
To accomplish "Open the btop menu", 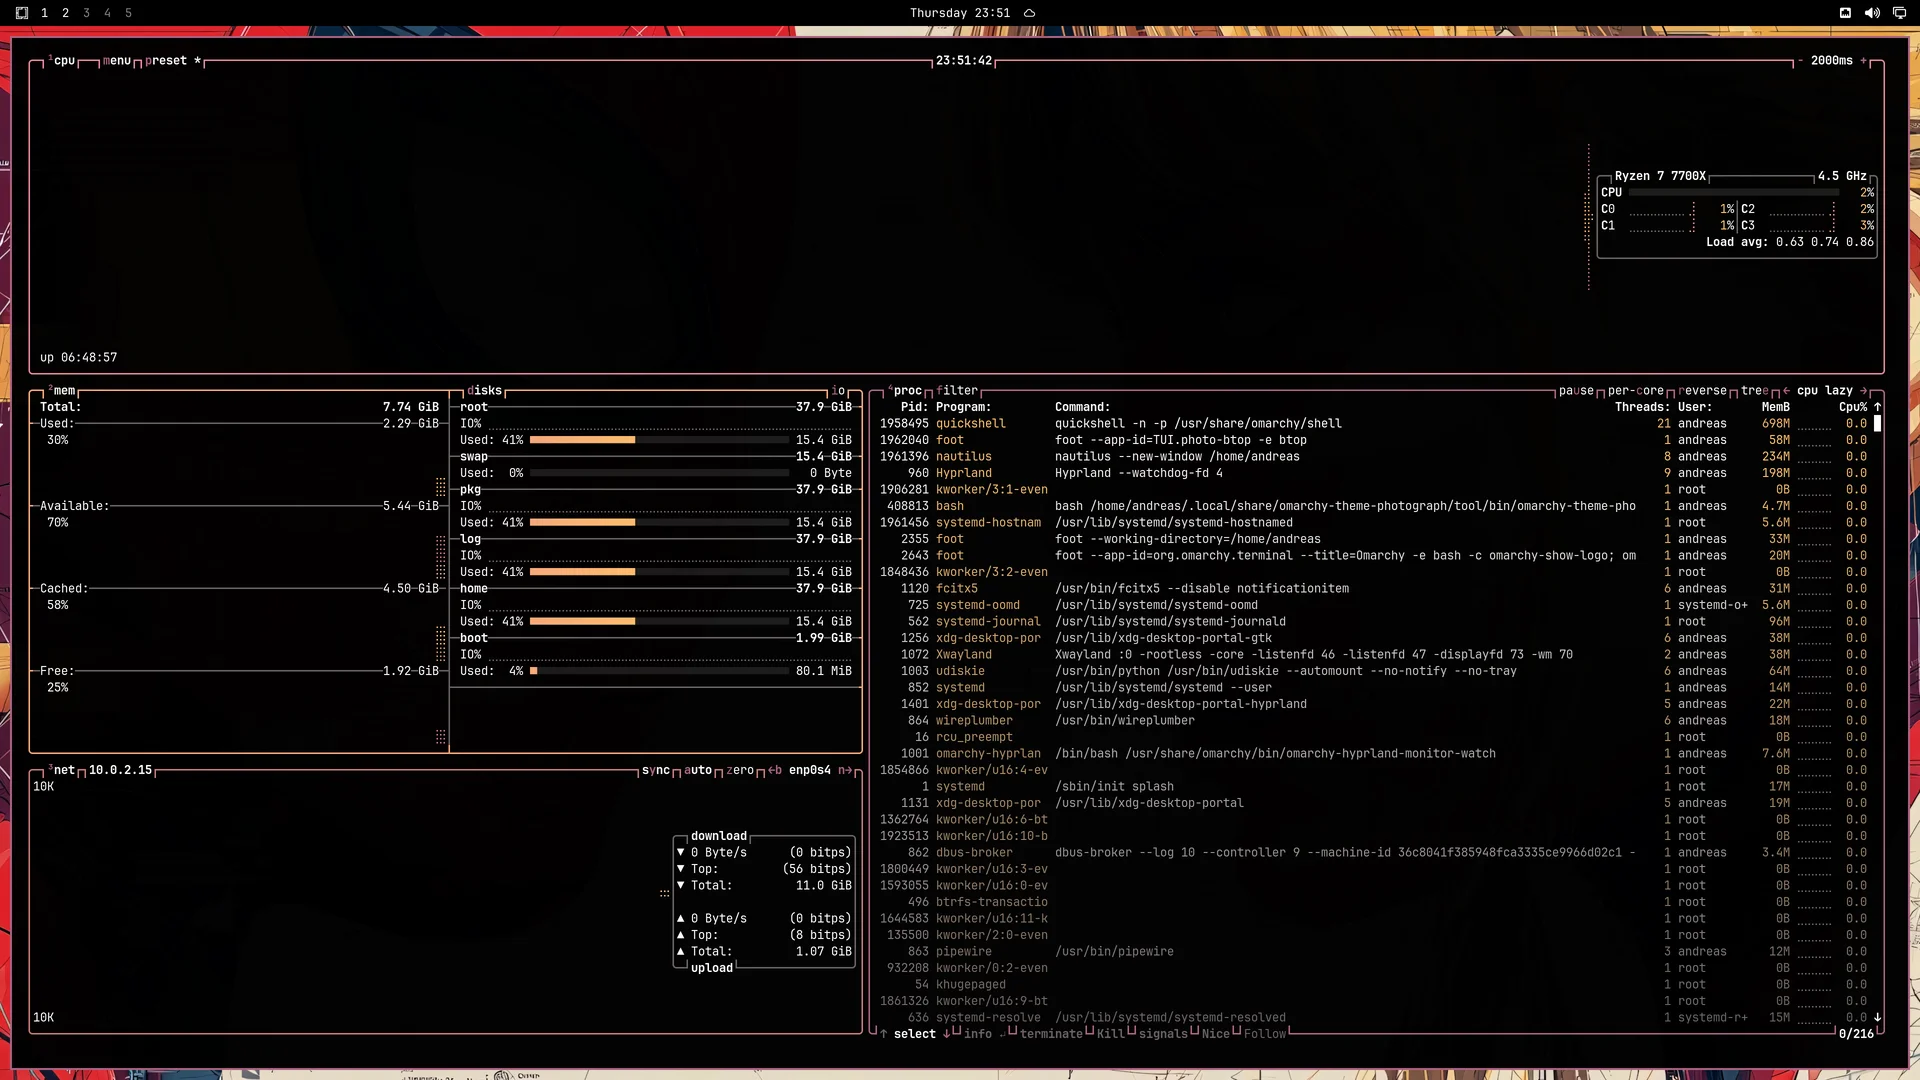I will [x=117, y=61].
